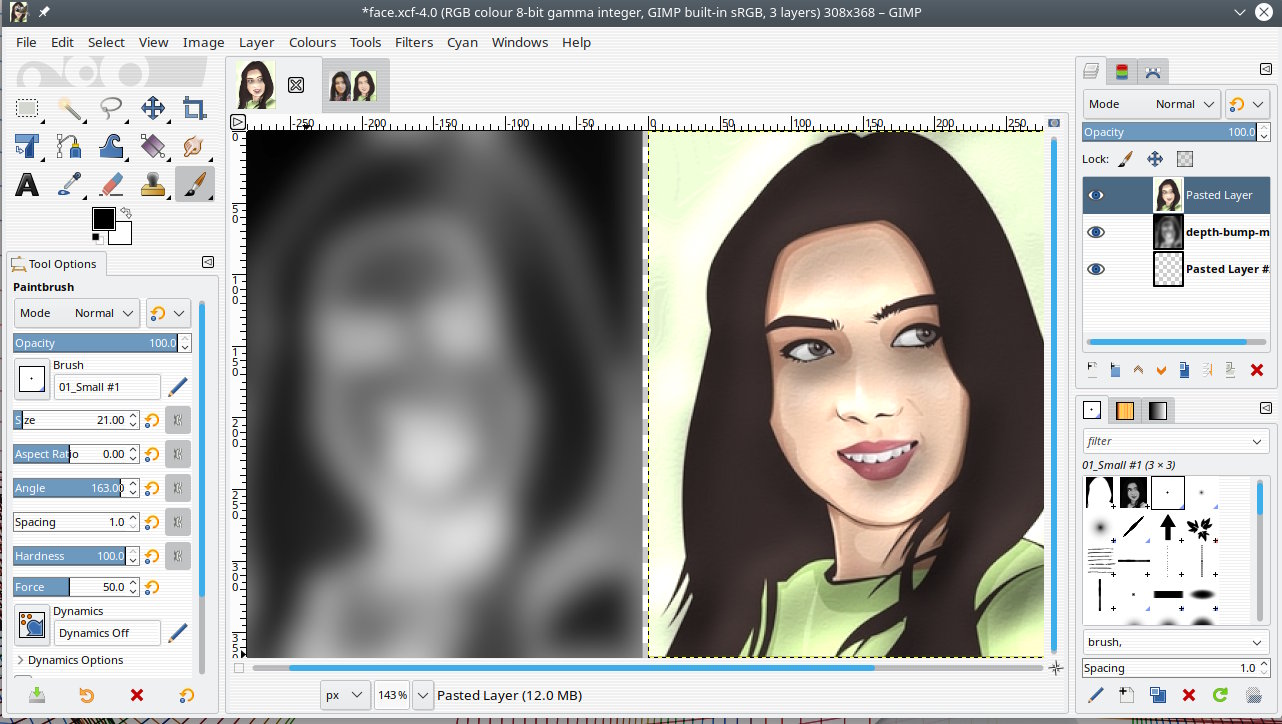Viewport: 1282px width, 724px height.
Task: Select the Warp Transform tool
Action: 111,146
